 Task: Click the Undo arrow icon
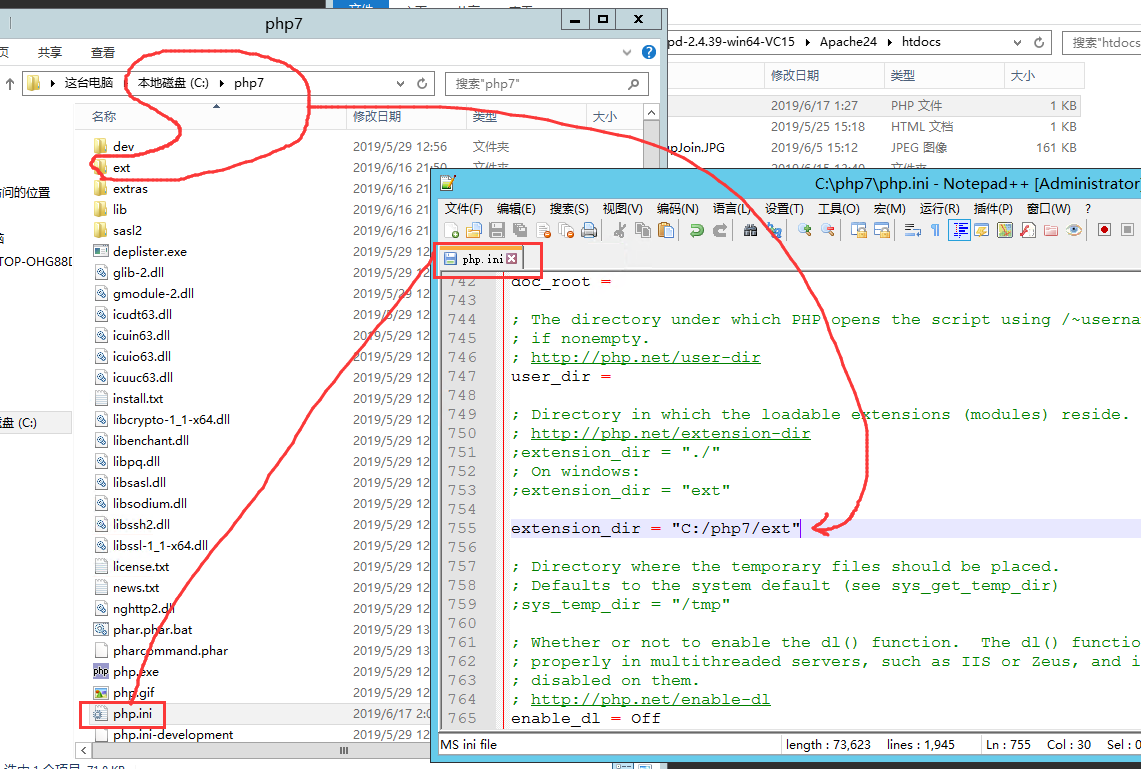point(696,230)
